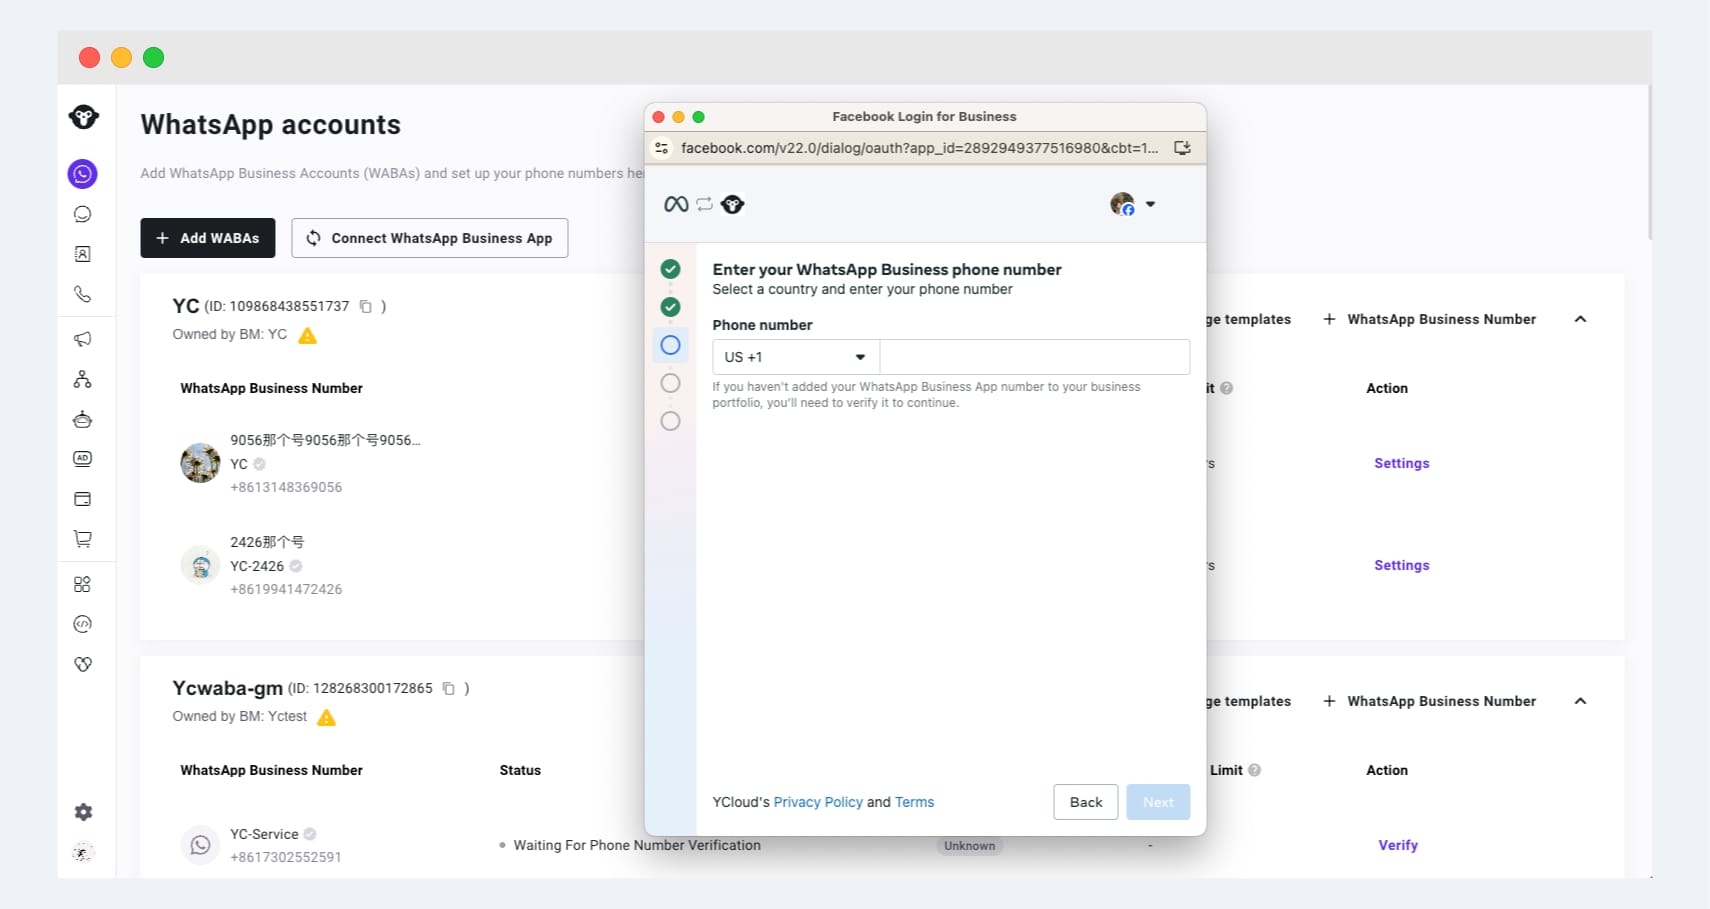The image size is (1710, 909).
Task: Click the YCloud monkey logo in sidebar
Action: [83, 117]
